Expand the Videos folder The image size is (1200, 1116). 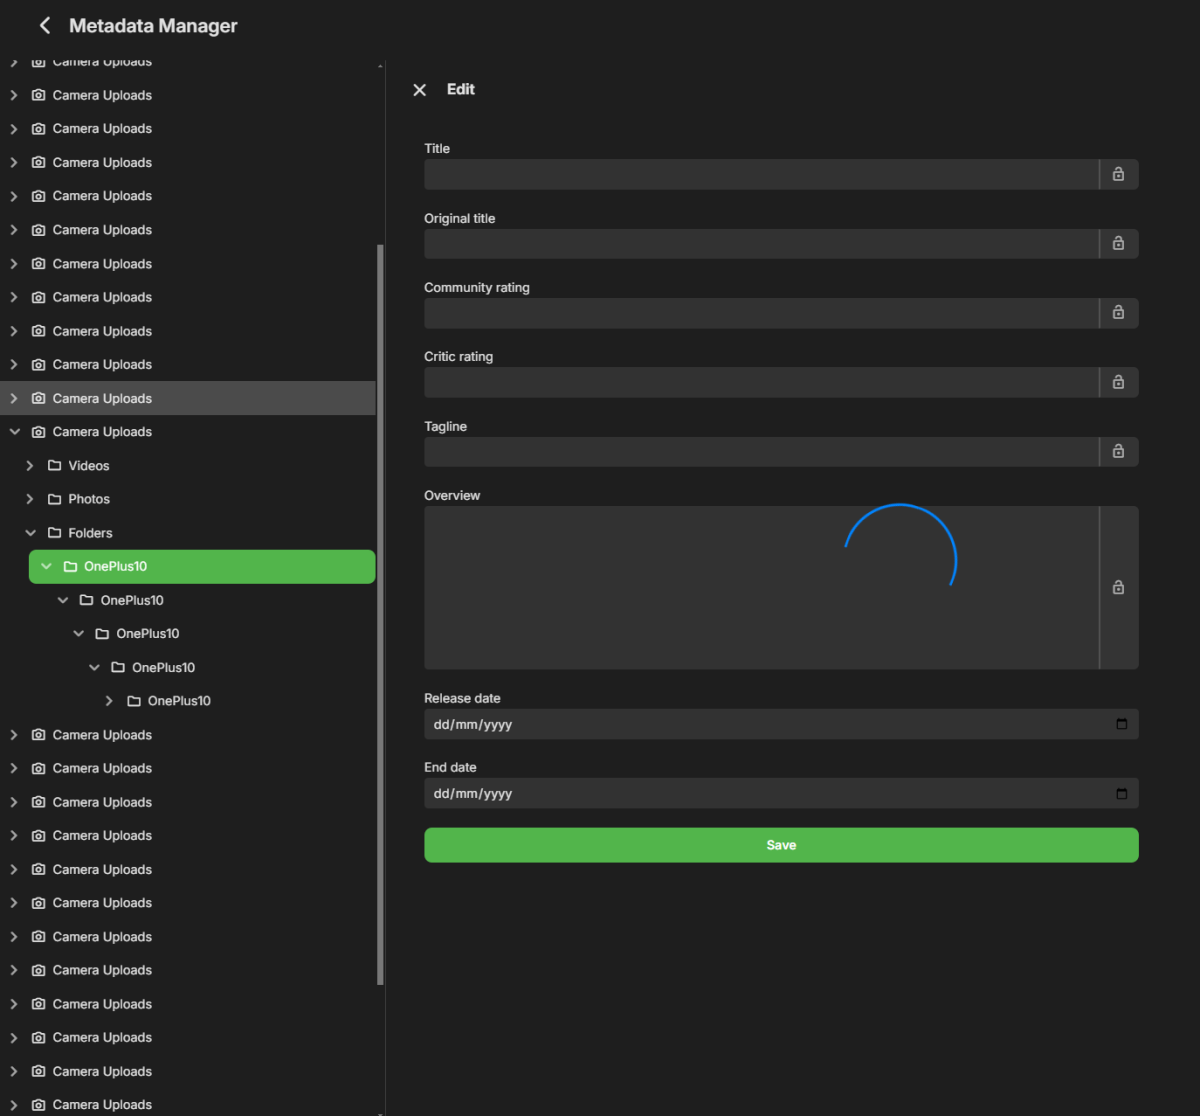(30, 466)
